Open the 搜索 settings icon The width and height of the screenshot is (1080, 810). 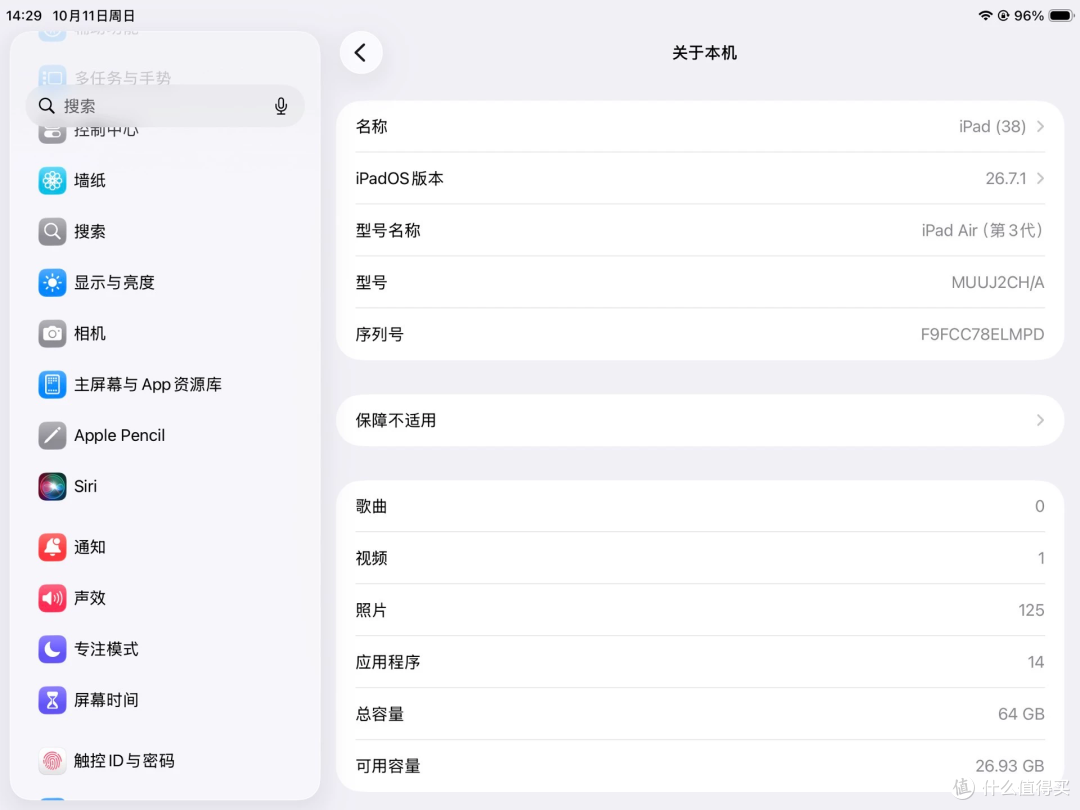pyautogui.click(x=52, y=231)
